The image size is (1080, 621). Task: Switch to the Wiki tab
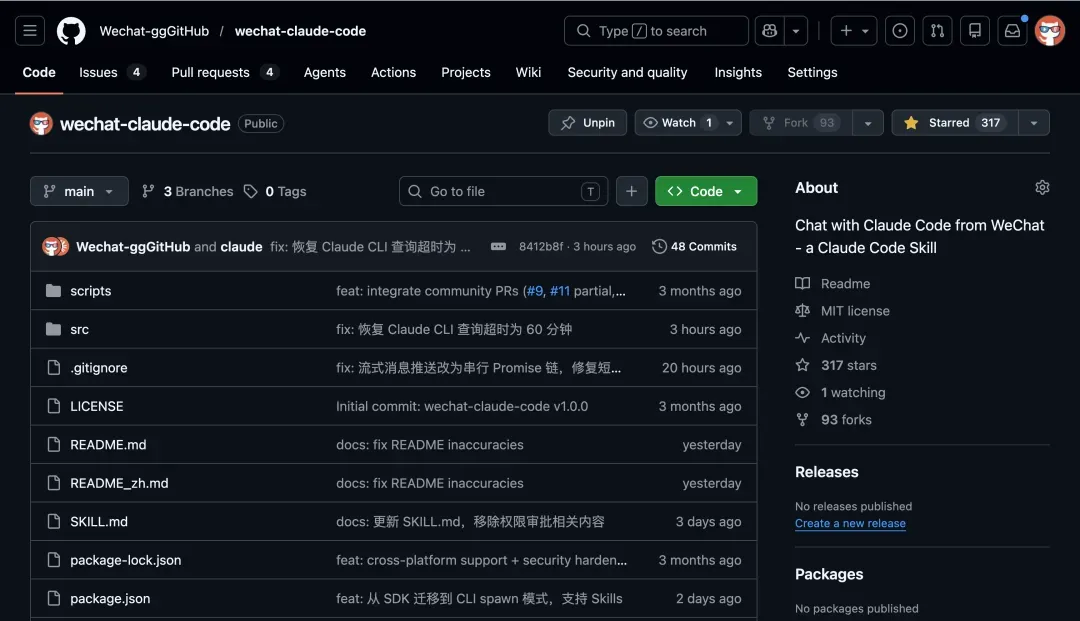pyautogui.click(x=528, y=72)
